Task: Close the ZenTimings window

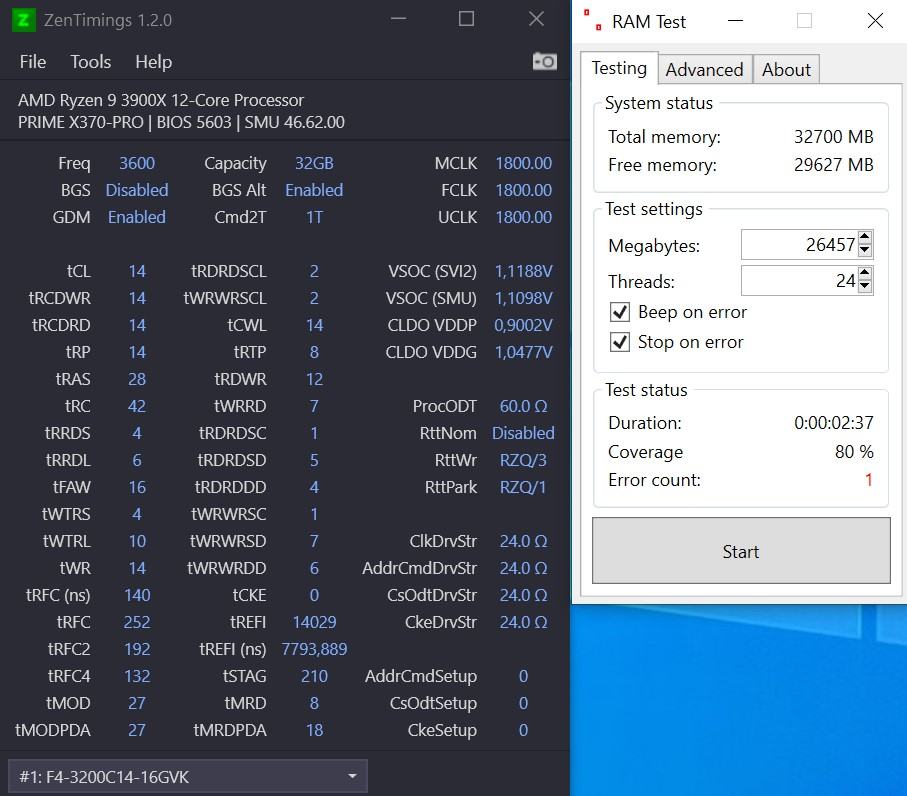Action: tap(536, 19)
